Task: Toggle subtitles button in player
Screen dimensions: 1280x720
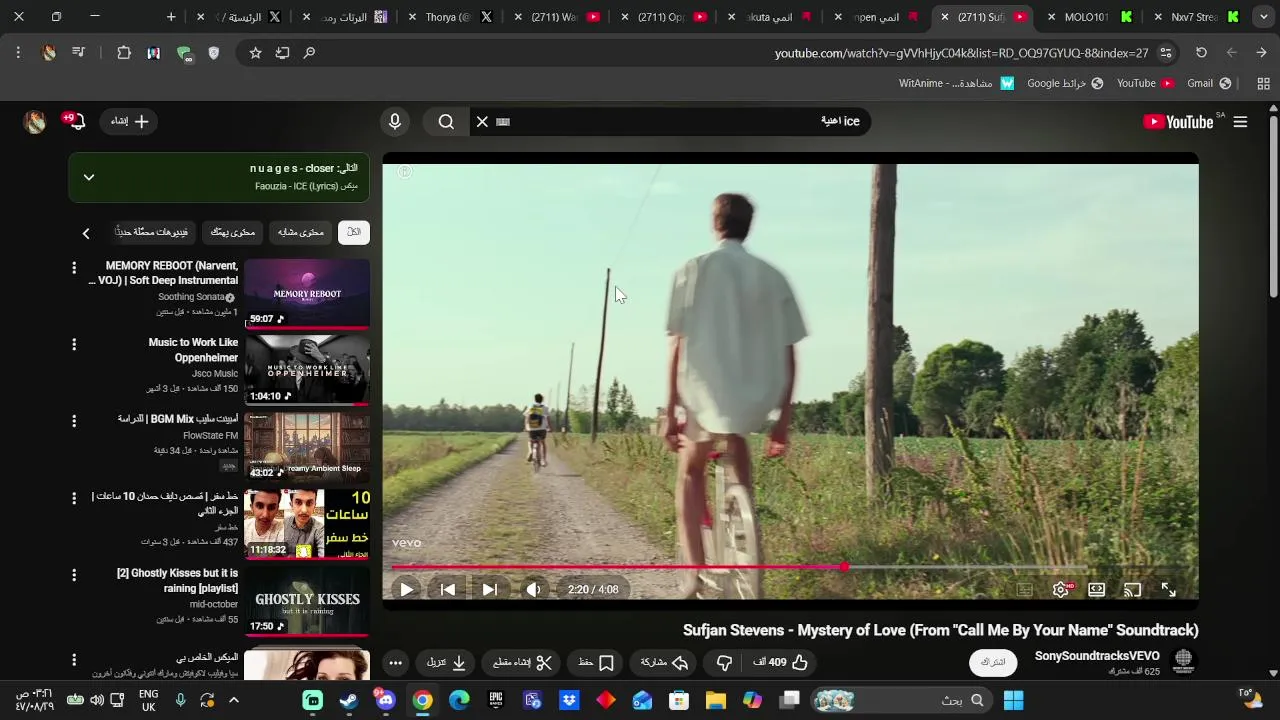Action: pos(1025,590)
